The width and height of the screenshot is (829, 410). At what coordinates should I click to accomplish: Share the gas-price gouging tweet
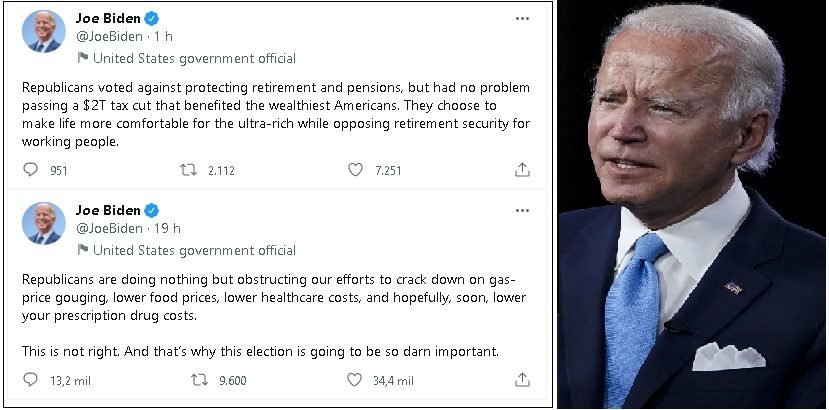point(522,380)
